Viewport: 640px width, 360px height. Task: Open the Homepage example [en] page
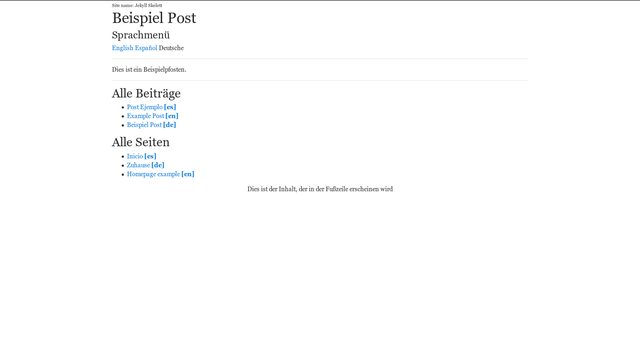[160, 174]
